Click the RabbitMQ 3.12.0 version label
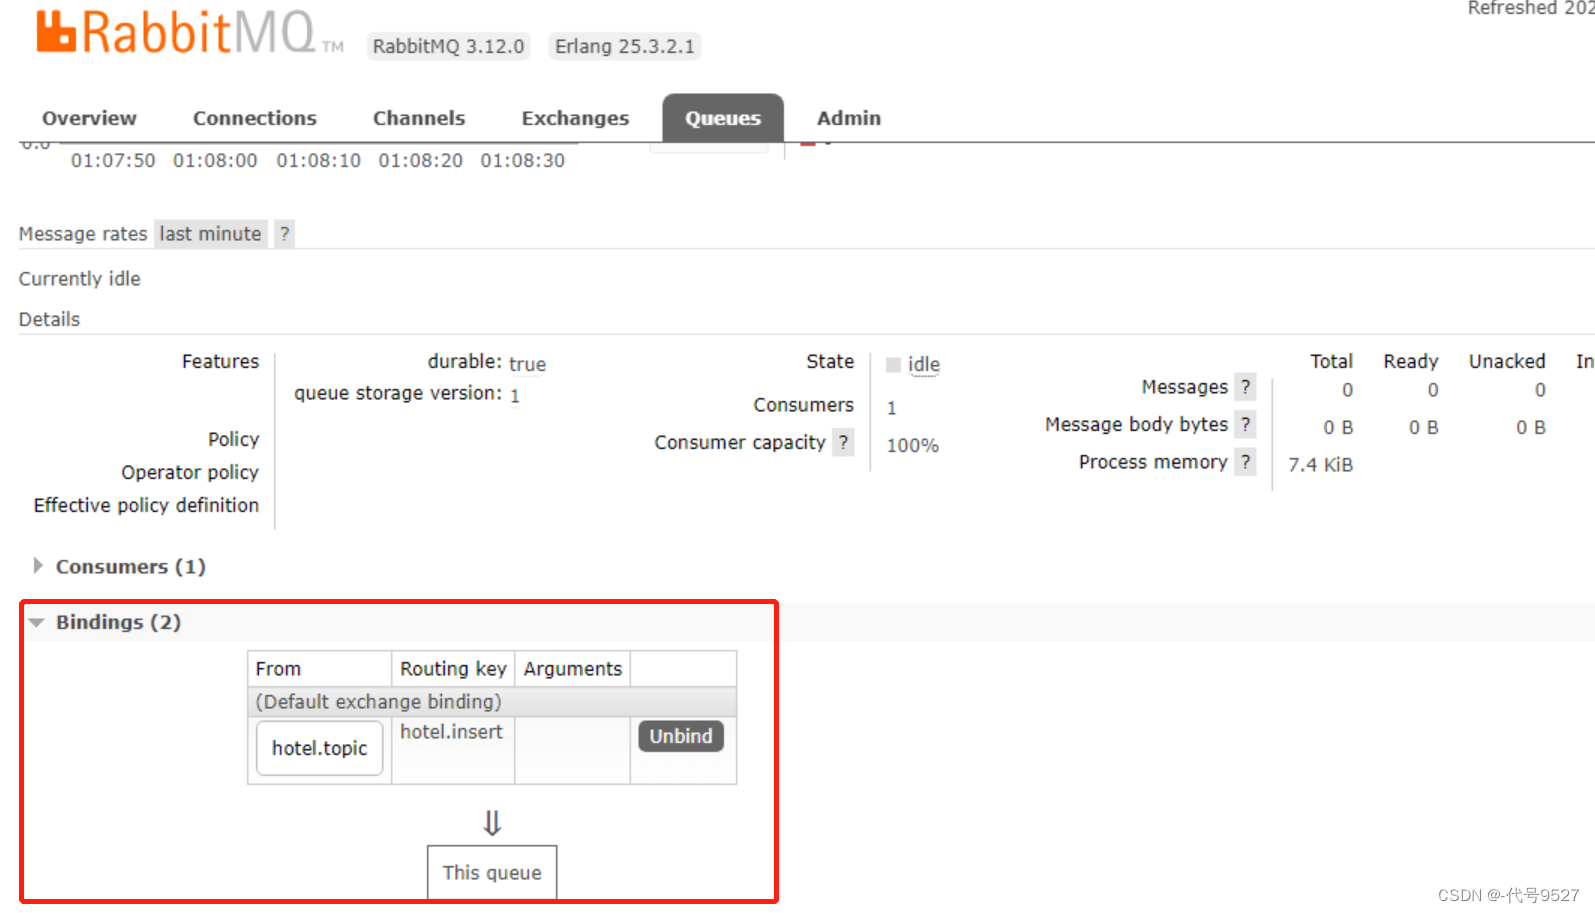Image resolution: width=1595 pixels, height=913 pixels. tap(448, 47)
